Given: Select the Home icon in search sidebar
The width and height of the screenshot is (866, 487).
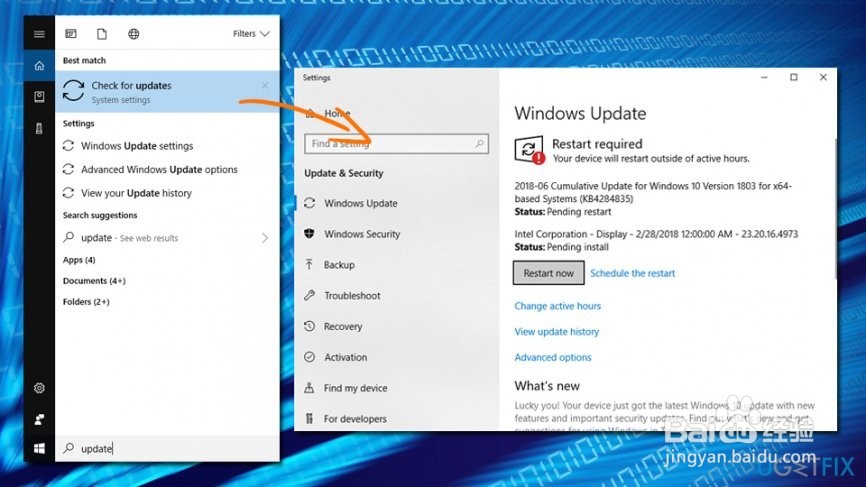Looking at the screenshot, I should (x=39, y=66).
